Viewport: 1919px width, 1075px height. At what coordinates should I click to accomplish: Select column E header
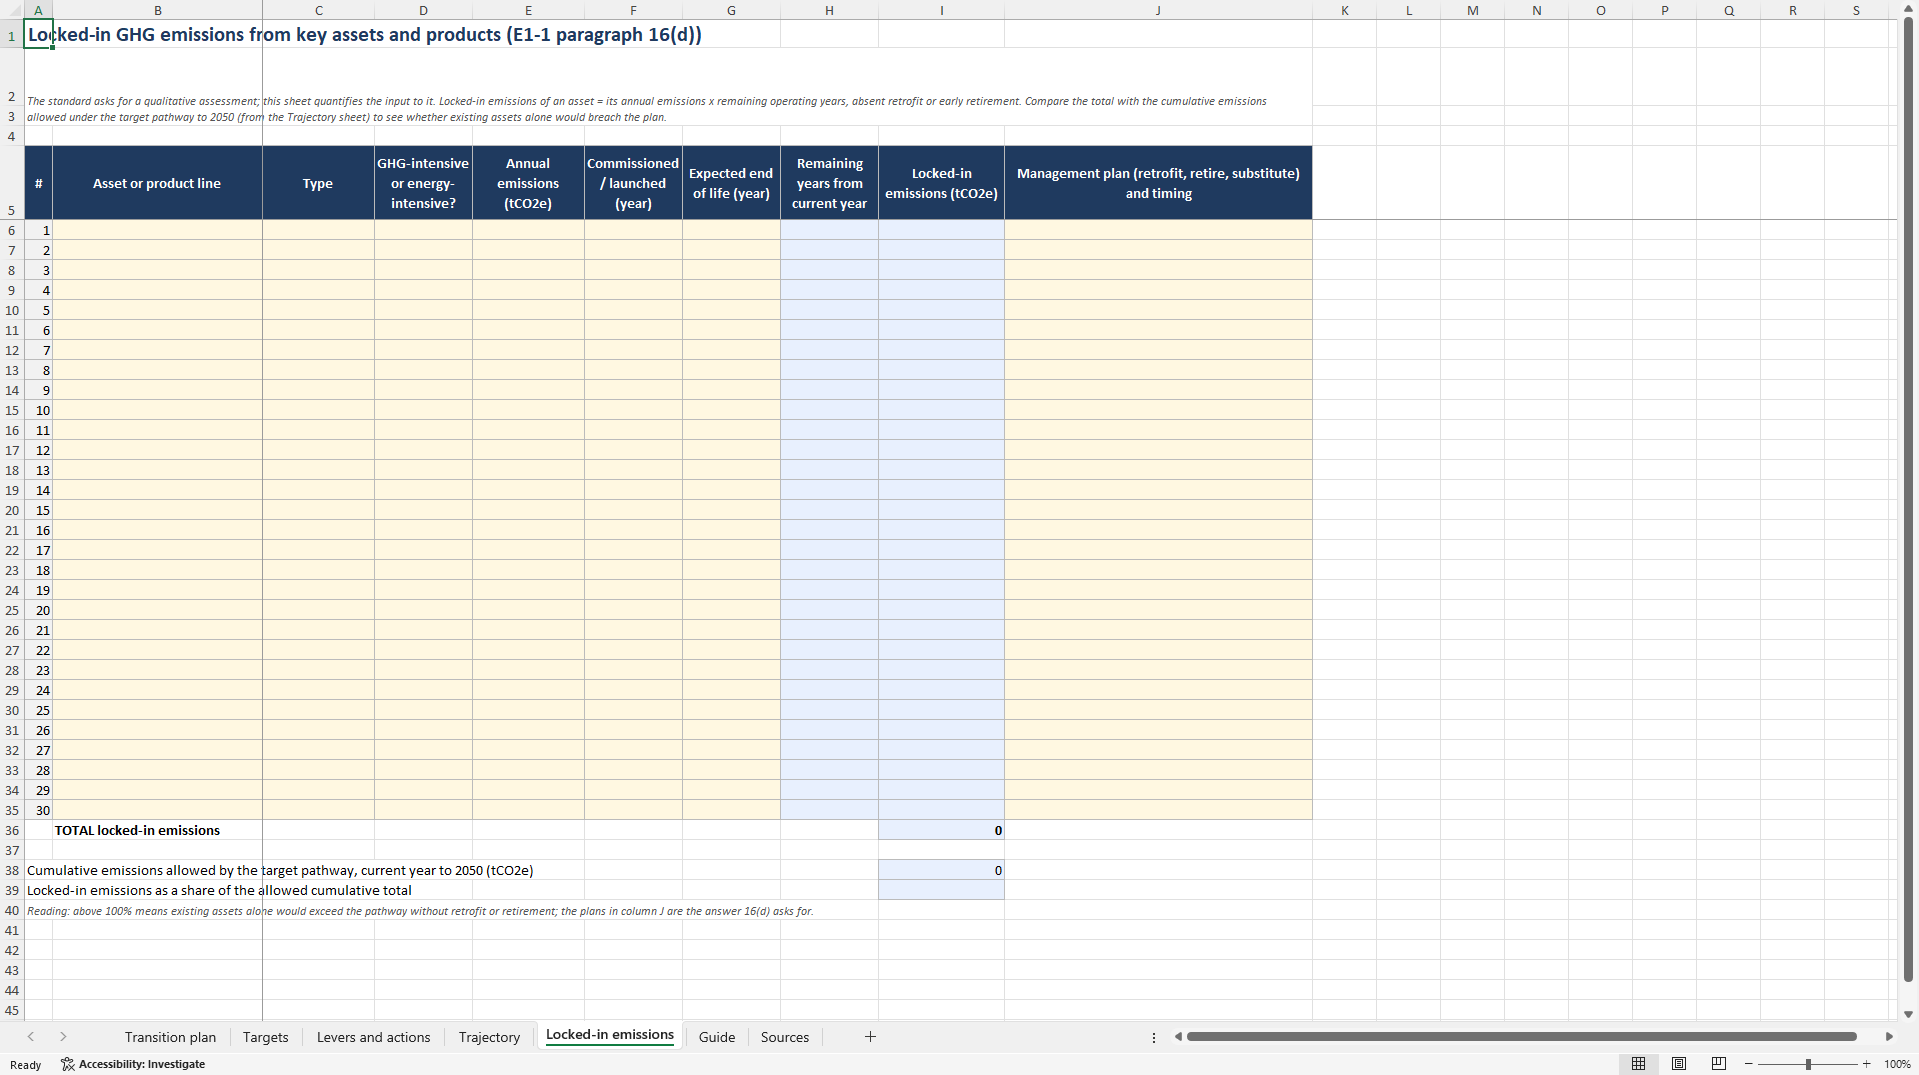[528, 10]
